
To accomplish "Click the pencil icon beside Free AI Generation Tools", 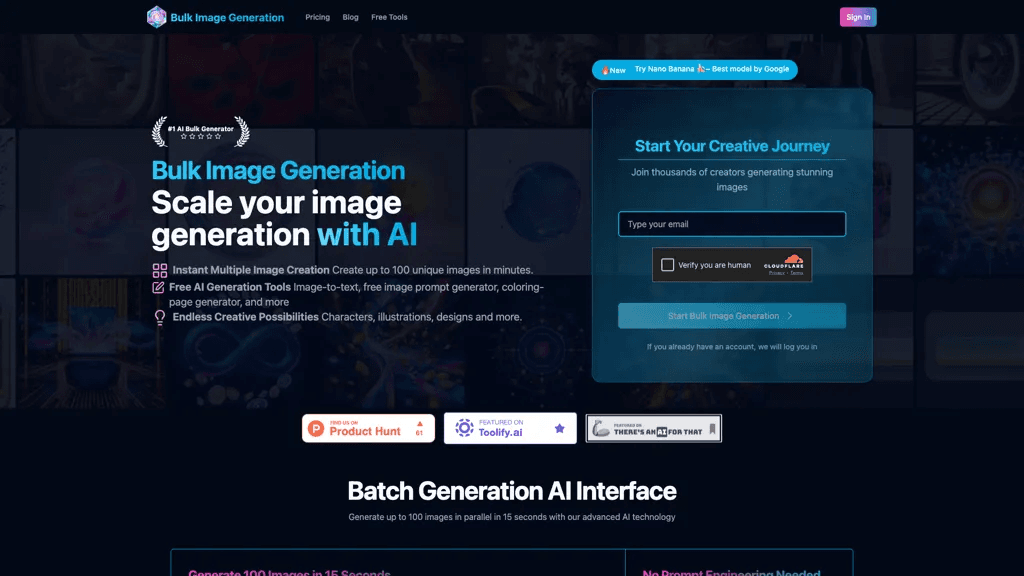I will tap(158, 287).
